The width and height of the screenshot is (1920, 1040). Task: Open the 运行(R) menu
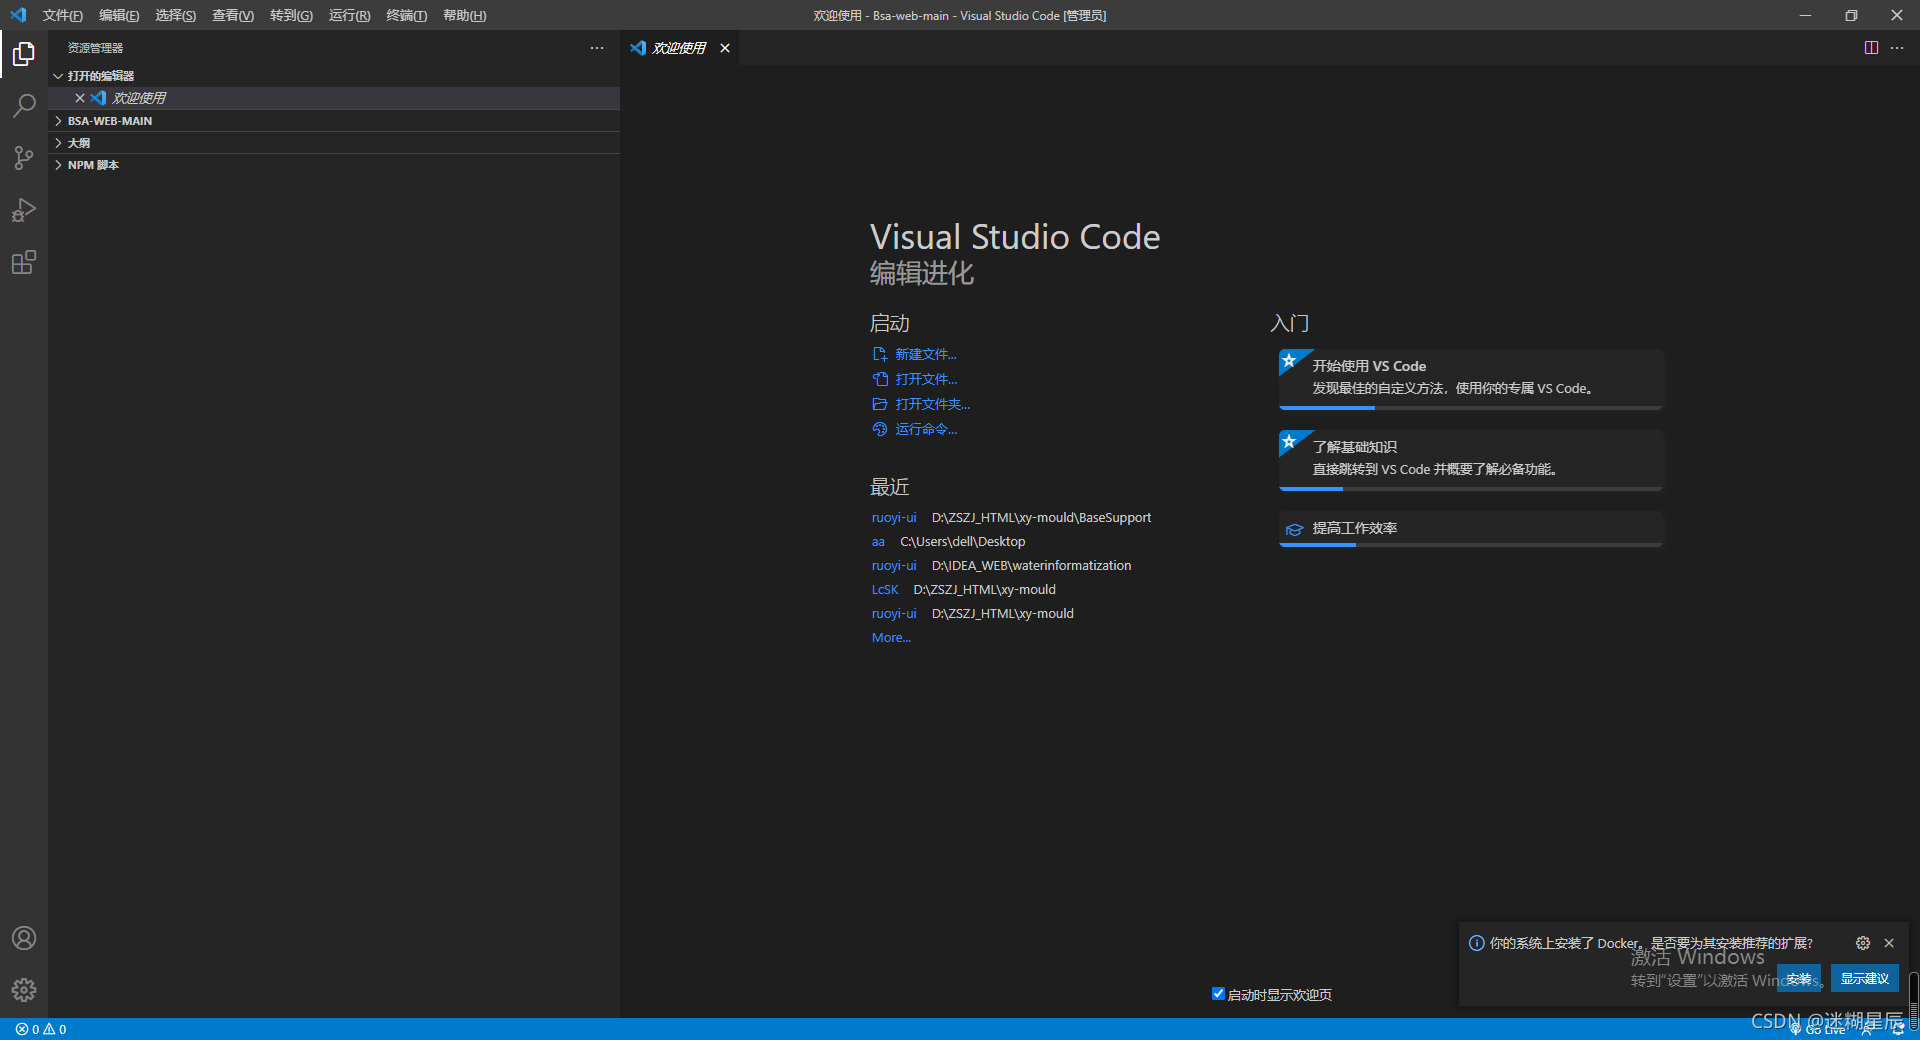point(349,15)
